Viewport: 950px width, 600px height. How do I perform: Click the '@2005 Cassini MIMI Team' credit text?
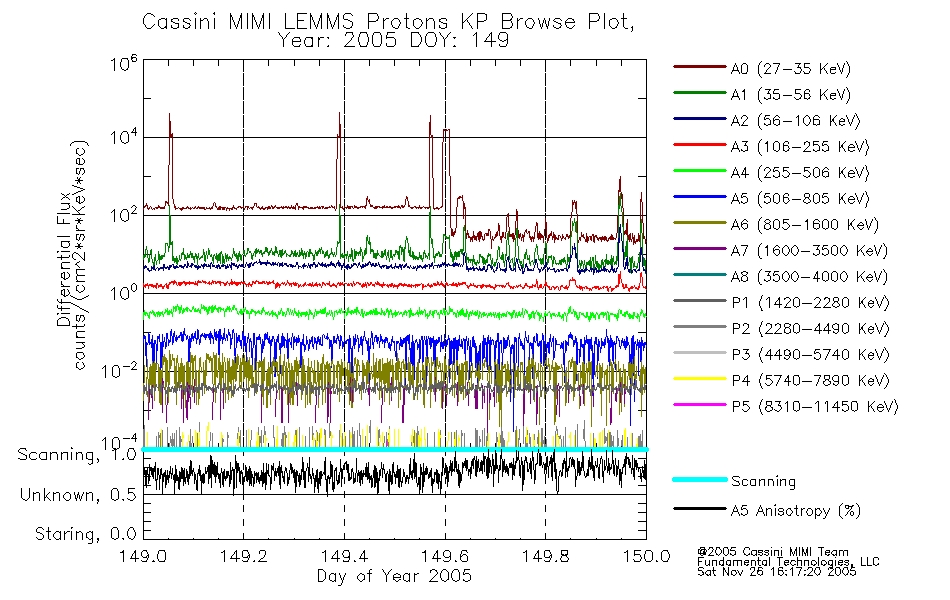(x=772, y=552)
